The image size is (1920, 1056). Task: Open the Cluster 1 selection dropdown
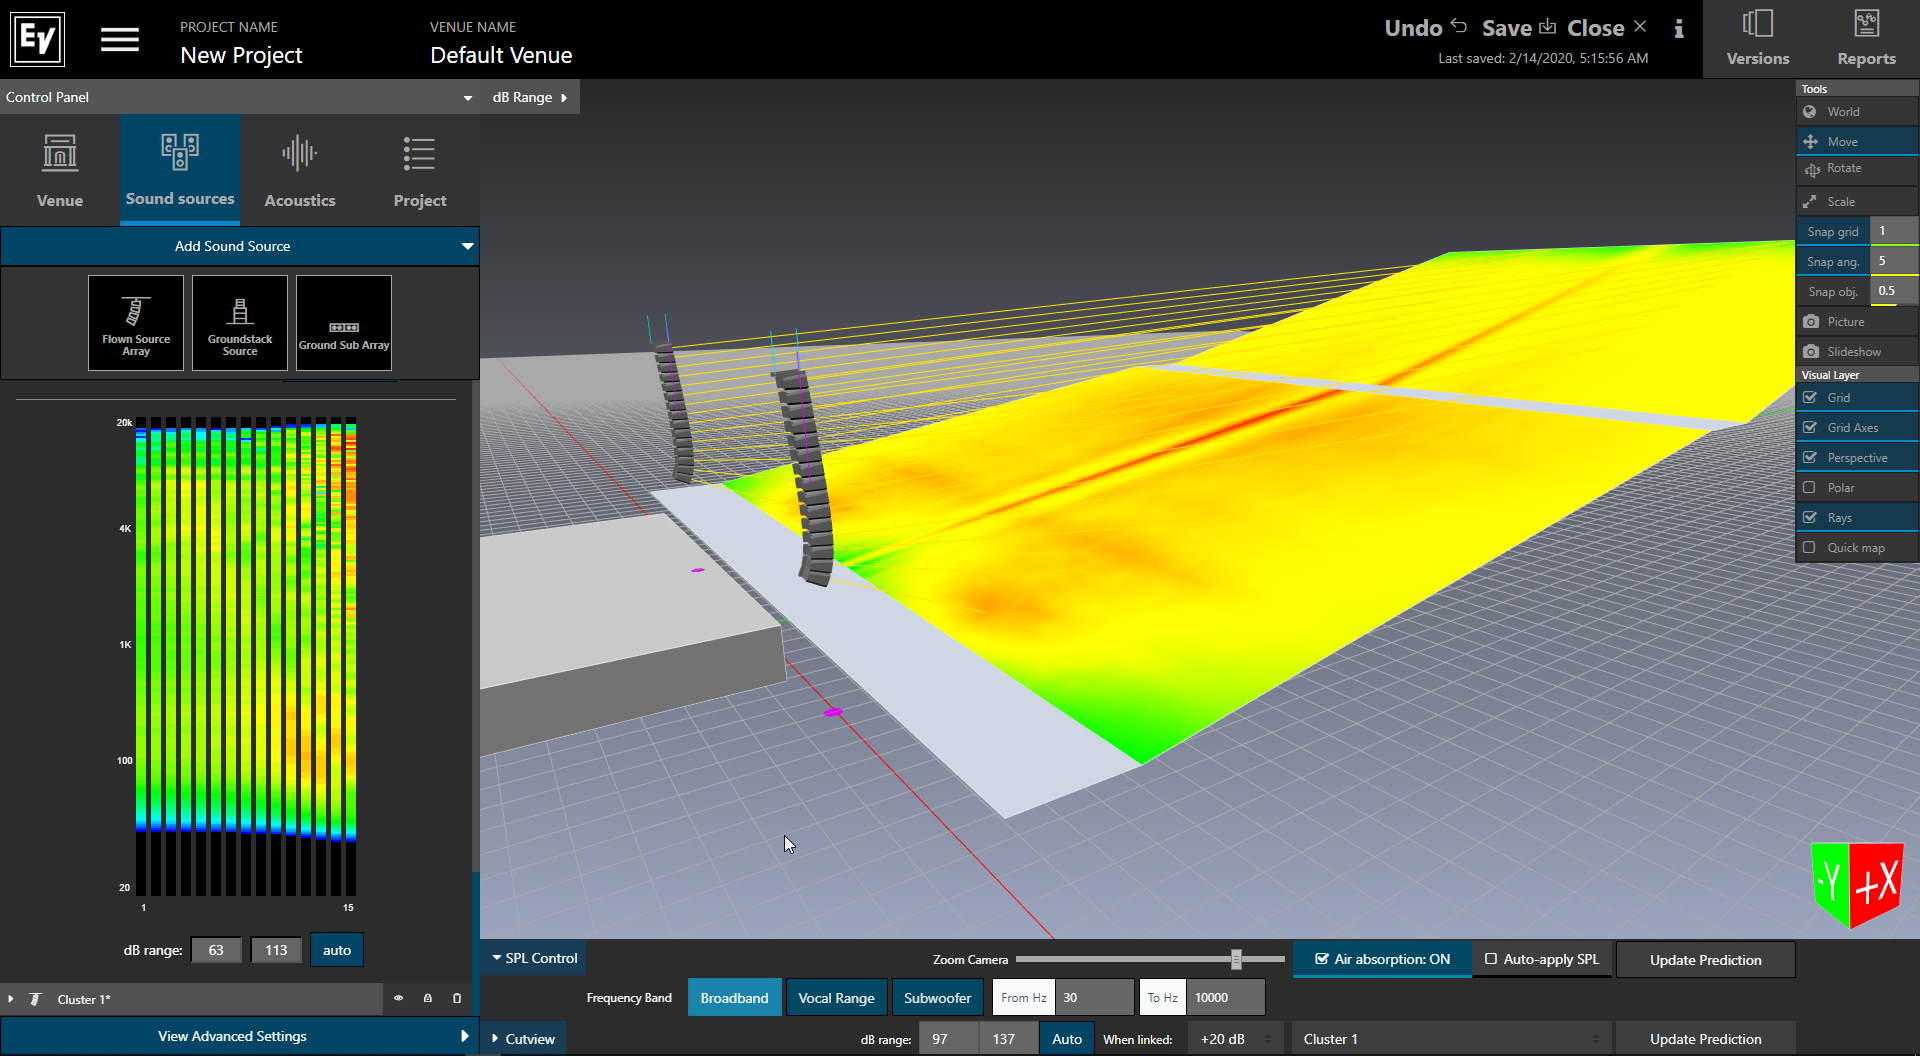pyautogui.click(x=1449, y=1039)
